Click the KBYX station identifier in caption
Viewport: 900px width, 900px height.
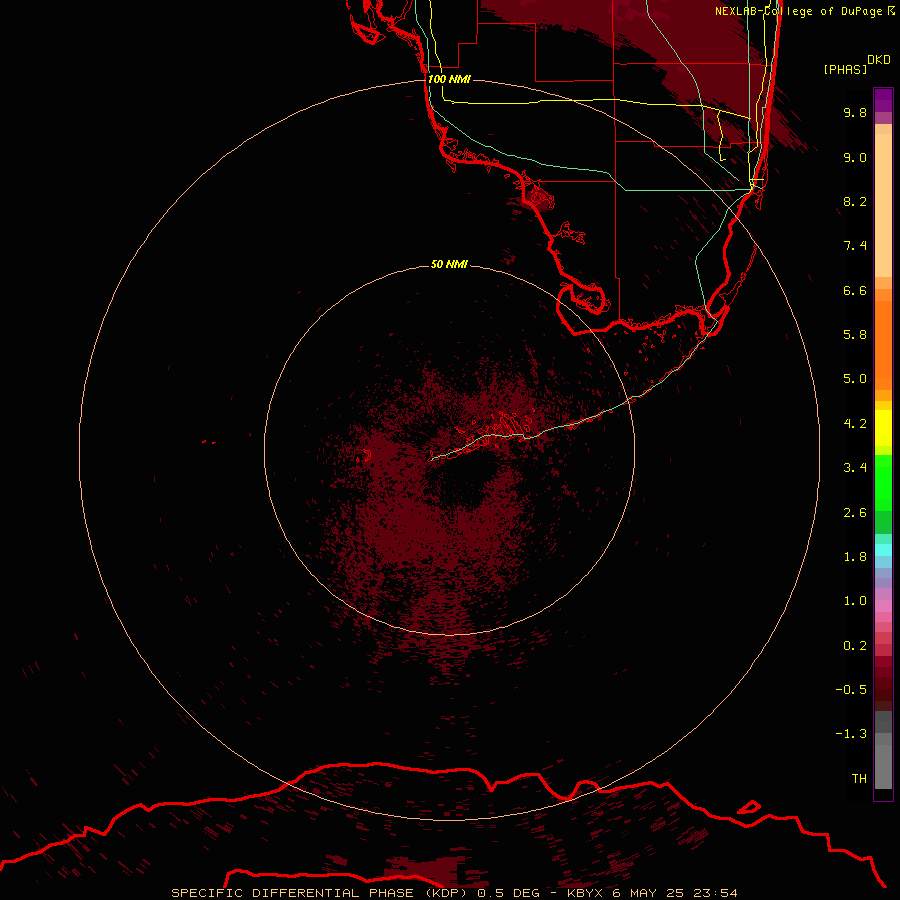tap(585, 893)
